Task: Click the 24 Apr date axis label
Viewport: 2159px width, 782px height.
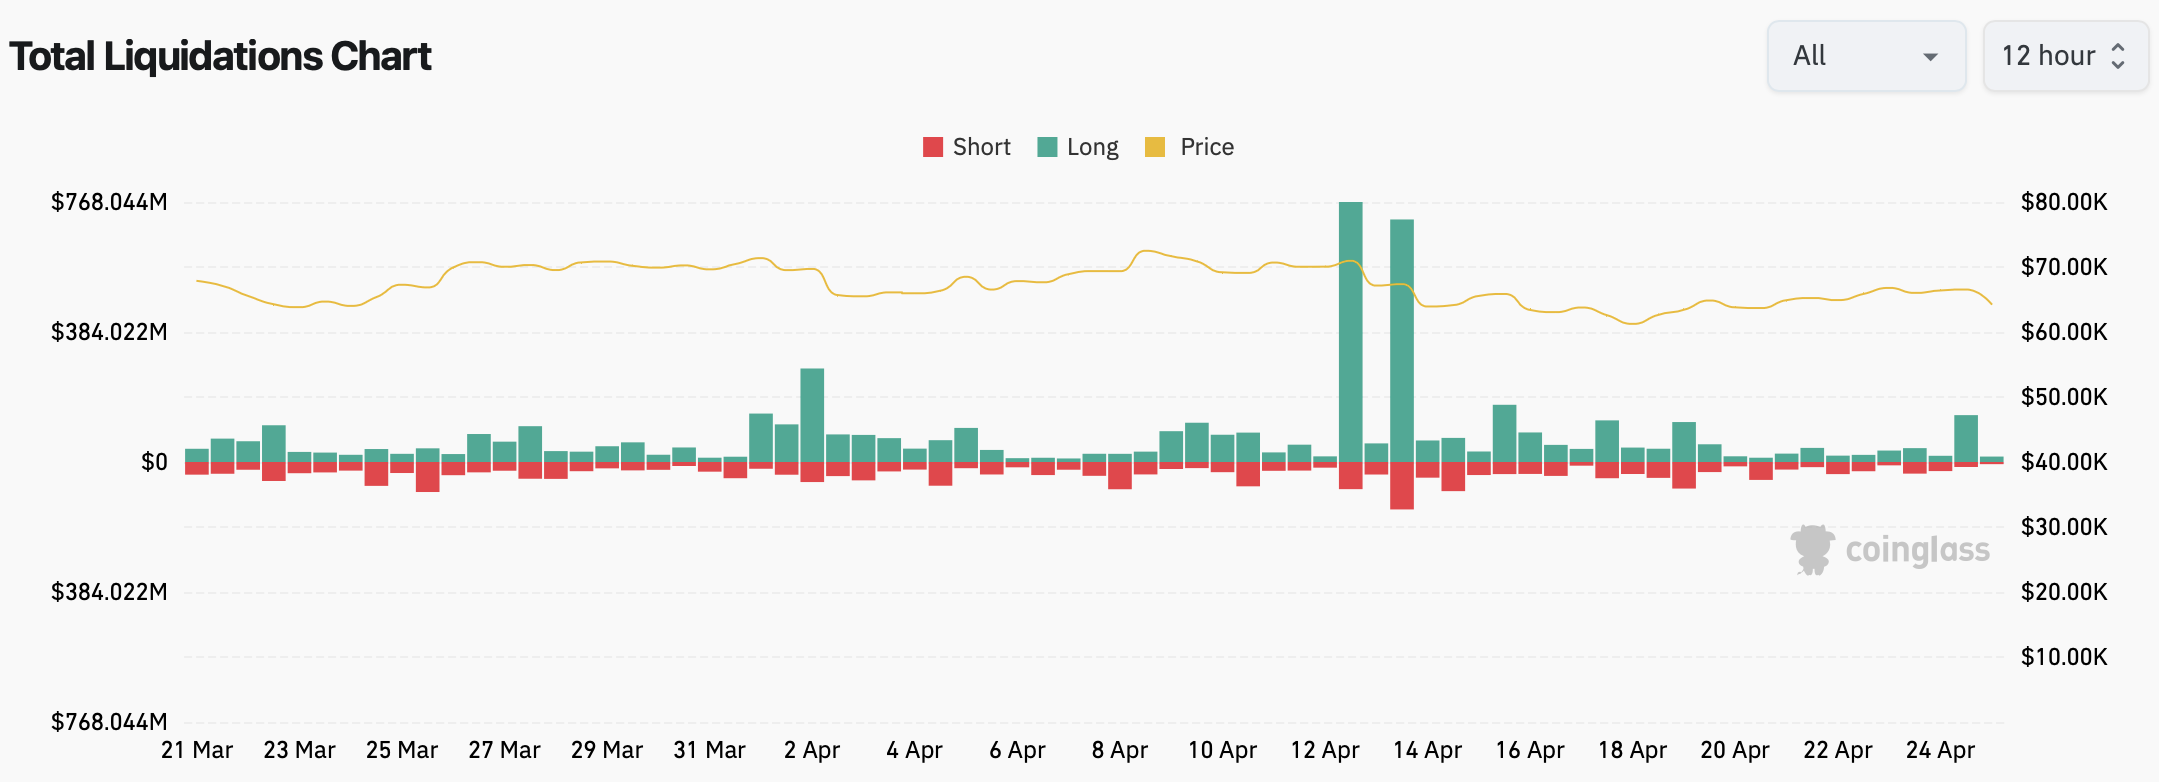Action: click(1940, 750)
